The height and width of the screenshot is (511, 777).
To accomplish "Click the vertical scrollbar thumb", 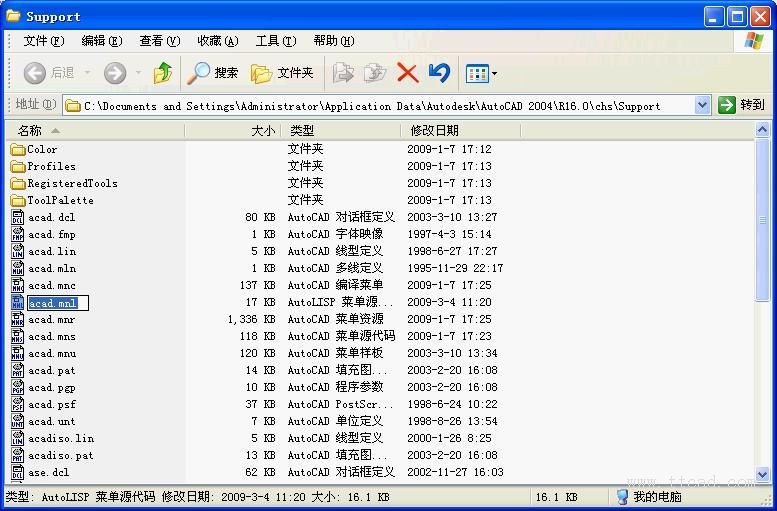I will [763, 219].
